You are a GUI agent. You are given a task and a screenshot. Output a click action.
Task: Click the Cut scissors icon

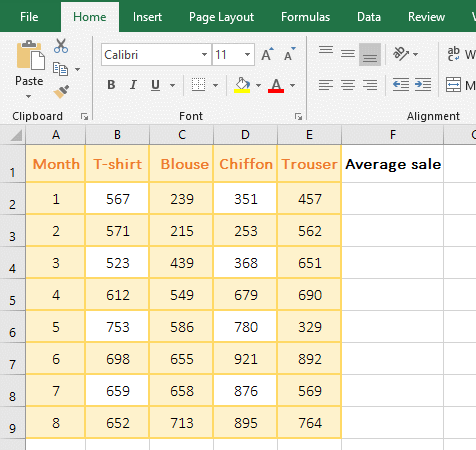(x=61, y=46)
